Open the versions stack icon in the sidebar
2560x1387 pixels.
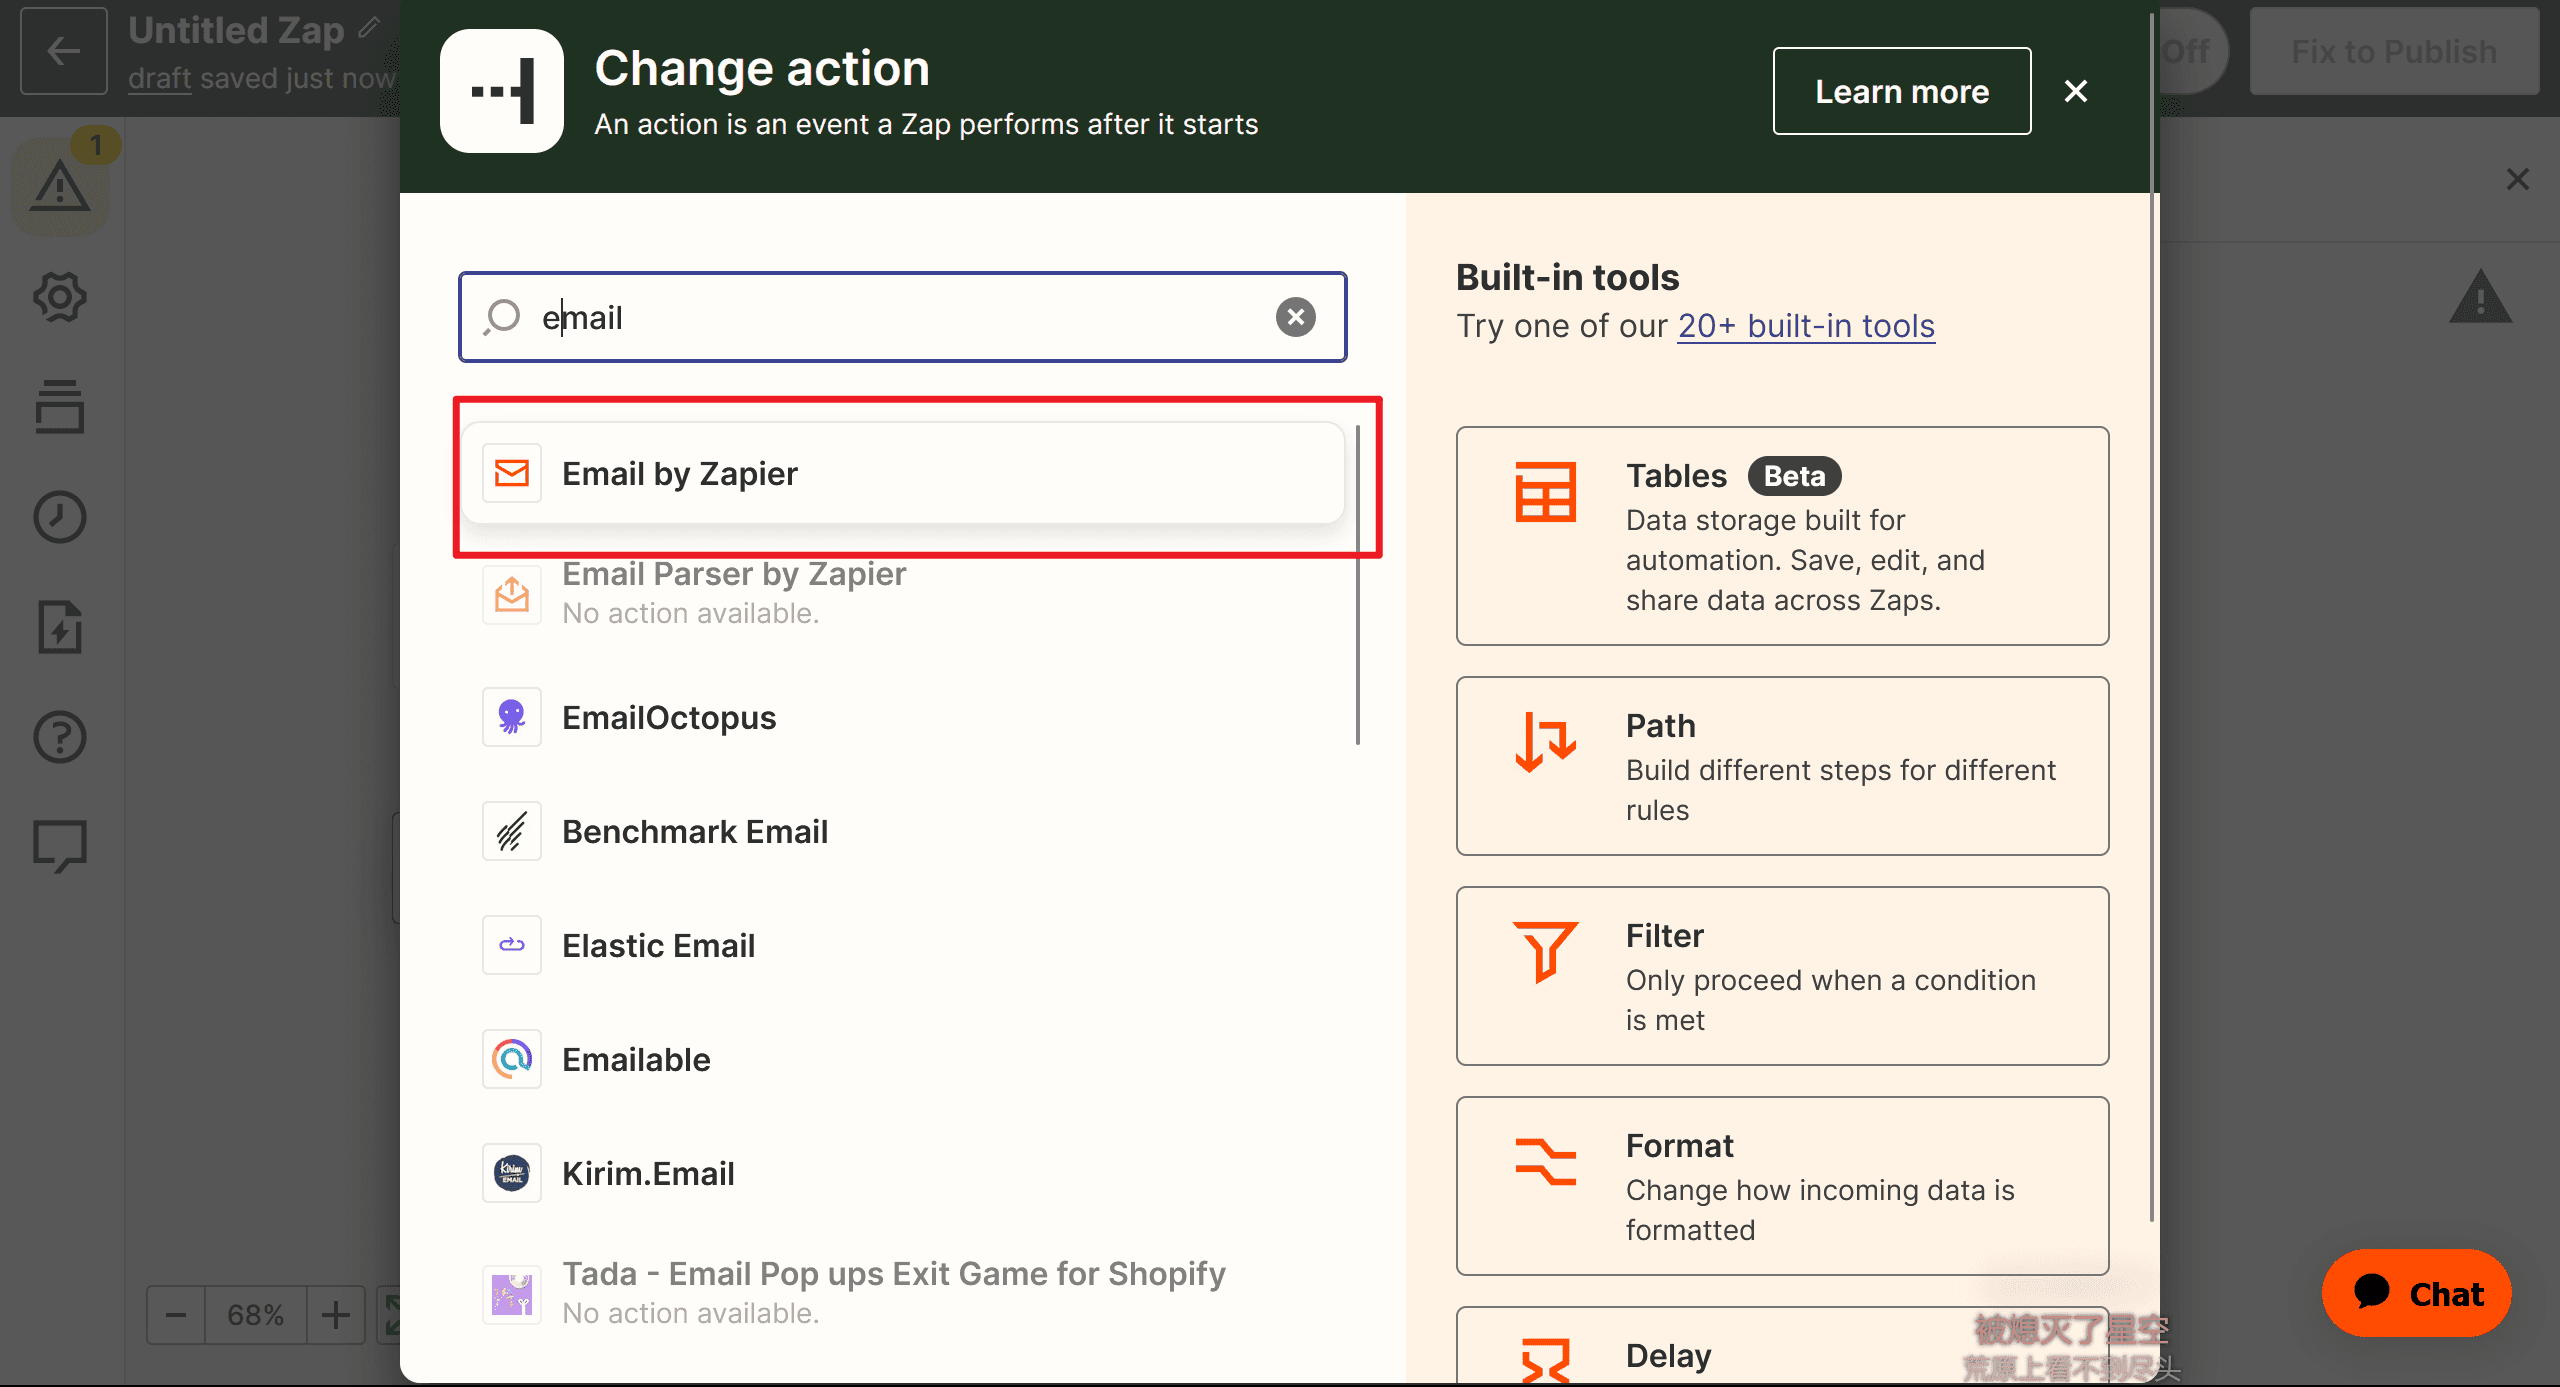click(x=60, y=406)
